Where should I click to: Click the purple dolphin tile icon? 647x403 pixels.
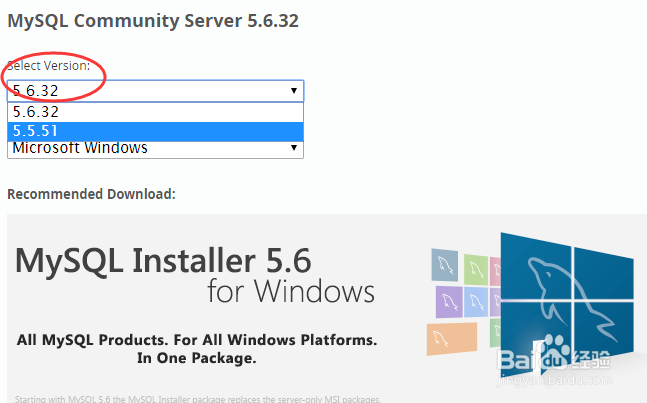click(x=449, y=302)
